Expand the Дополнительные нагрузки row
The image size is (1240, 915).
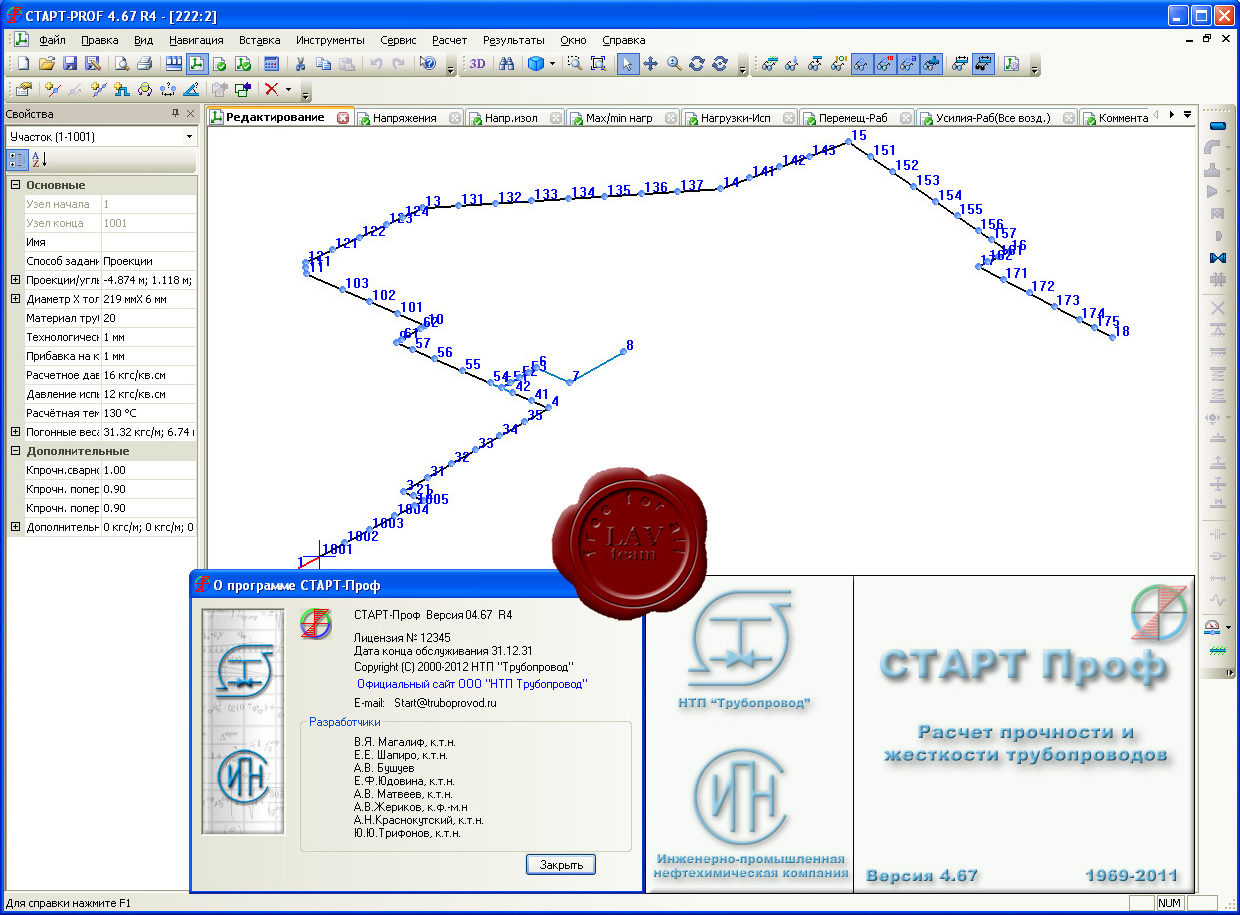(15, 527)
